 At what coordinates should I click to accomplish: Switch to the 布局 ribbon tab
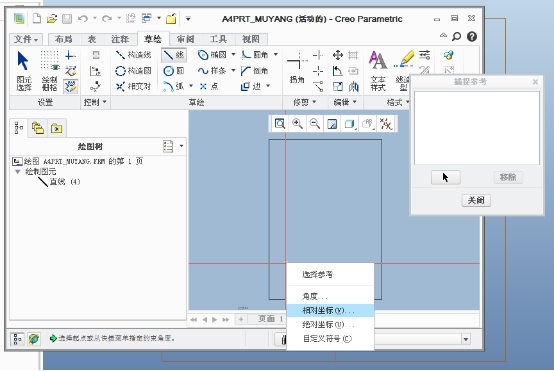64,39
